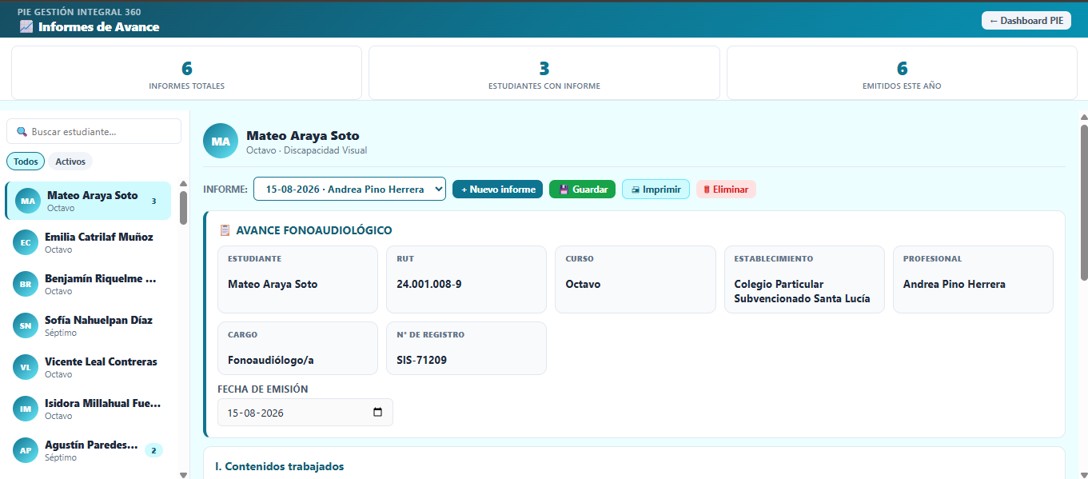
Task: Click the VL avatar of Vicente Leal Contreras
Action: pos(26,367)
